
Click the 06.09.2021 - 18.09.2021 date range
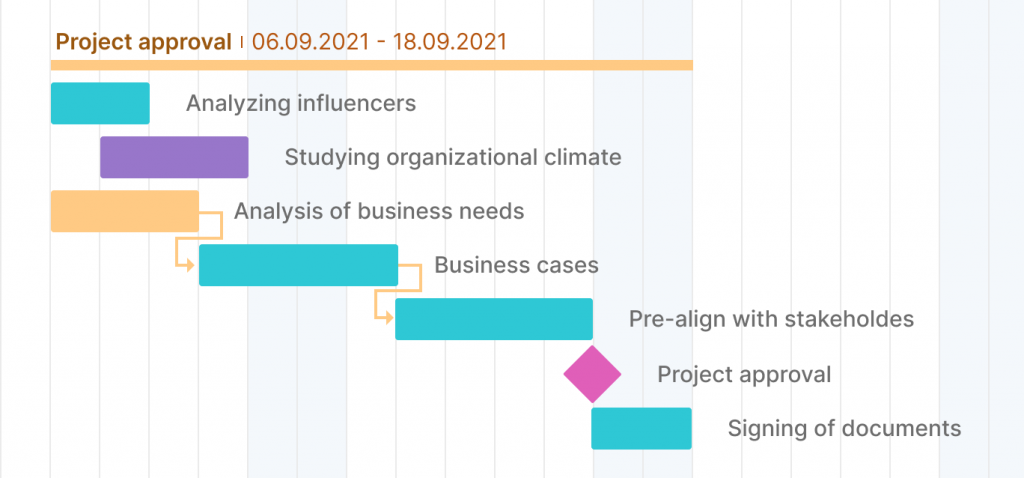tap(379, 42)
